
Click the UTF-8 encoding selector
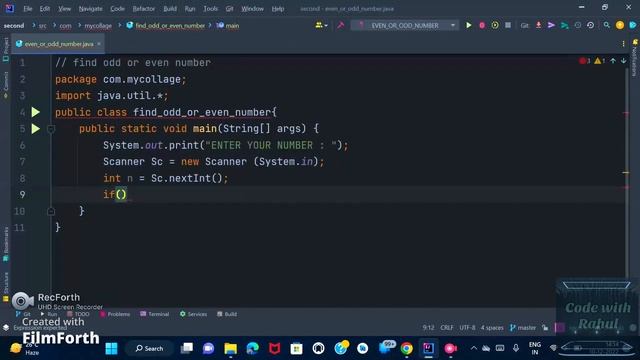[467, 327]
